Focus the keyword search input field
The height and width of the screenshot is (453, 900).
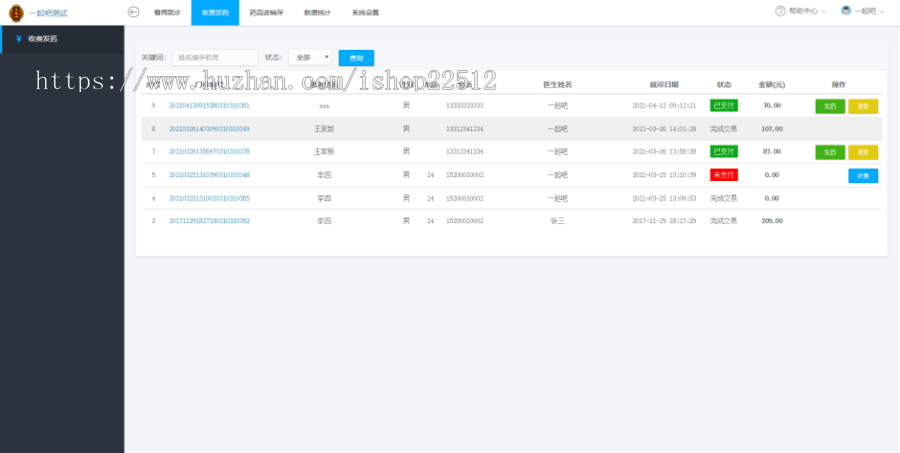(x=214, y=58)
